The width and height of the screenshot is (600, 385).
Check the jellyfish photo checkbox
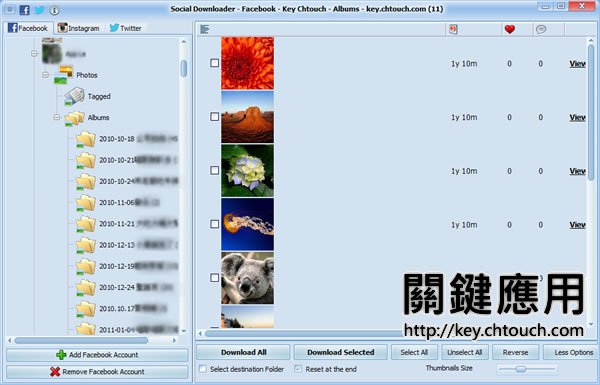215,224
